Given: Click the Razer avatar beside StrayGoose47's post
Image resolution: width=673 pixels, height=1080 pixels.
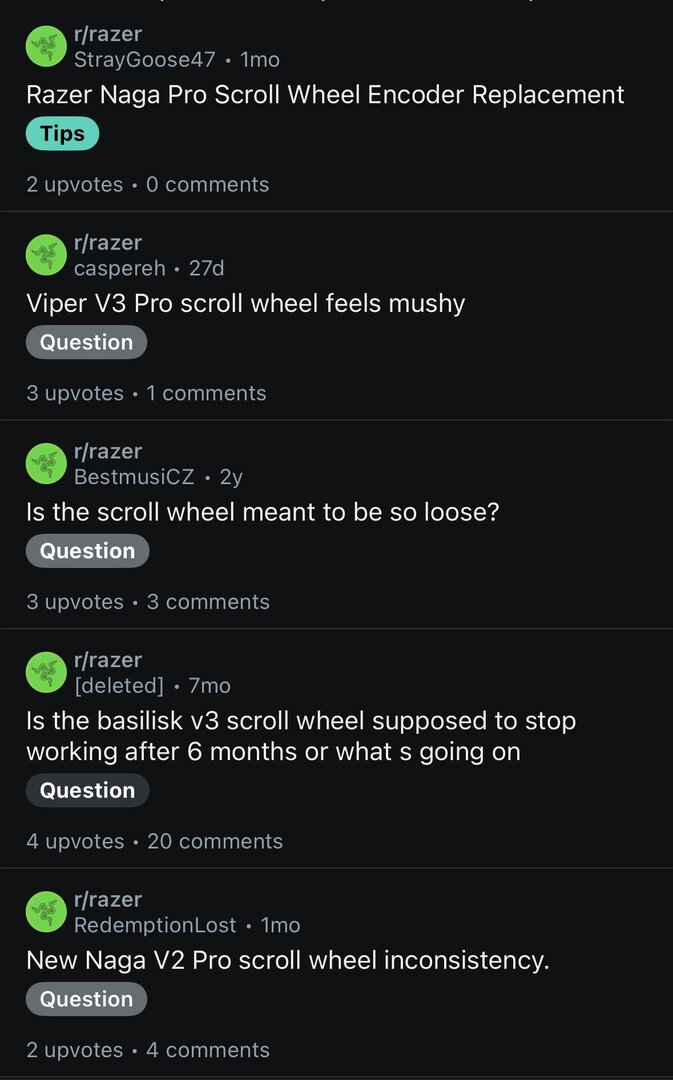Looking at the screenshot, I should [46, 47].
